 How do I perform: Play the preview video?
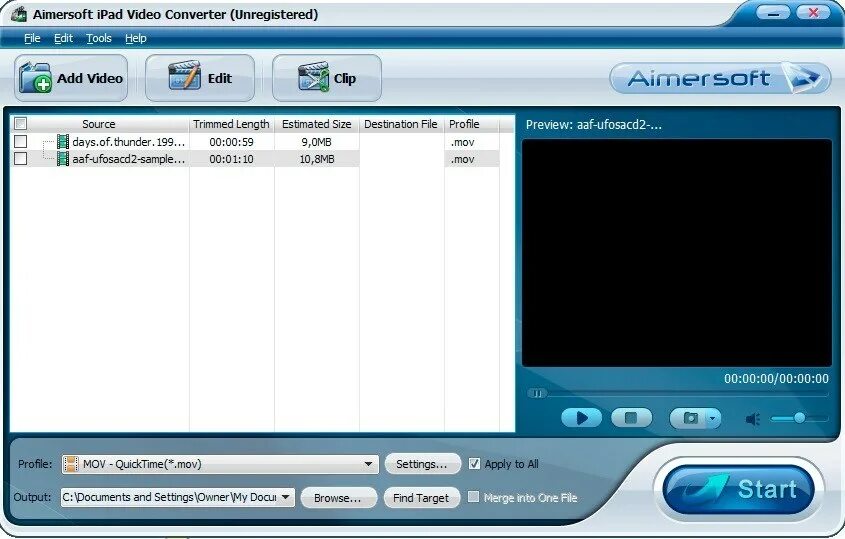coord(581,418)
